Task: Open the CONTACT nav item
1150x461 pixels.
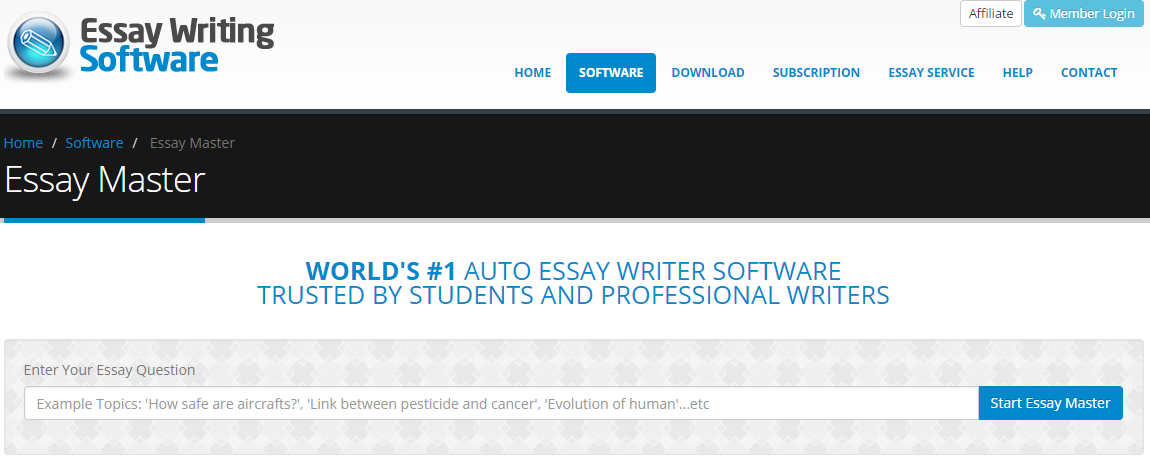Action: coord(1089,73)
